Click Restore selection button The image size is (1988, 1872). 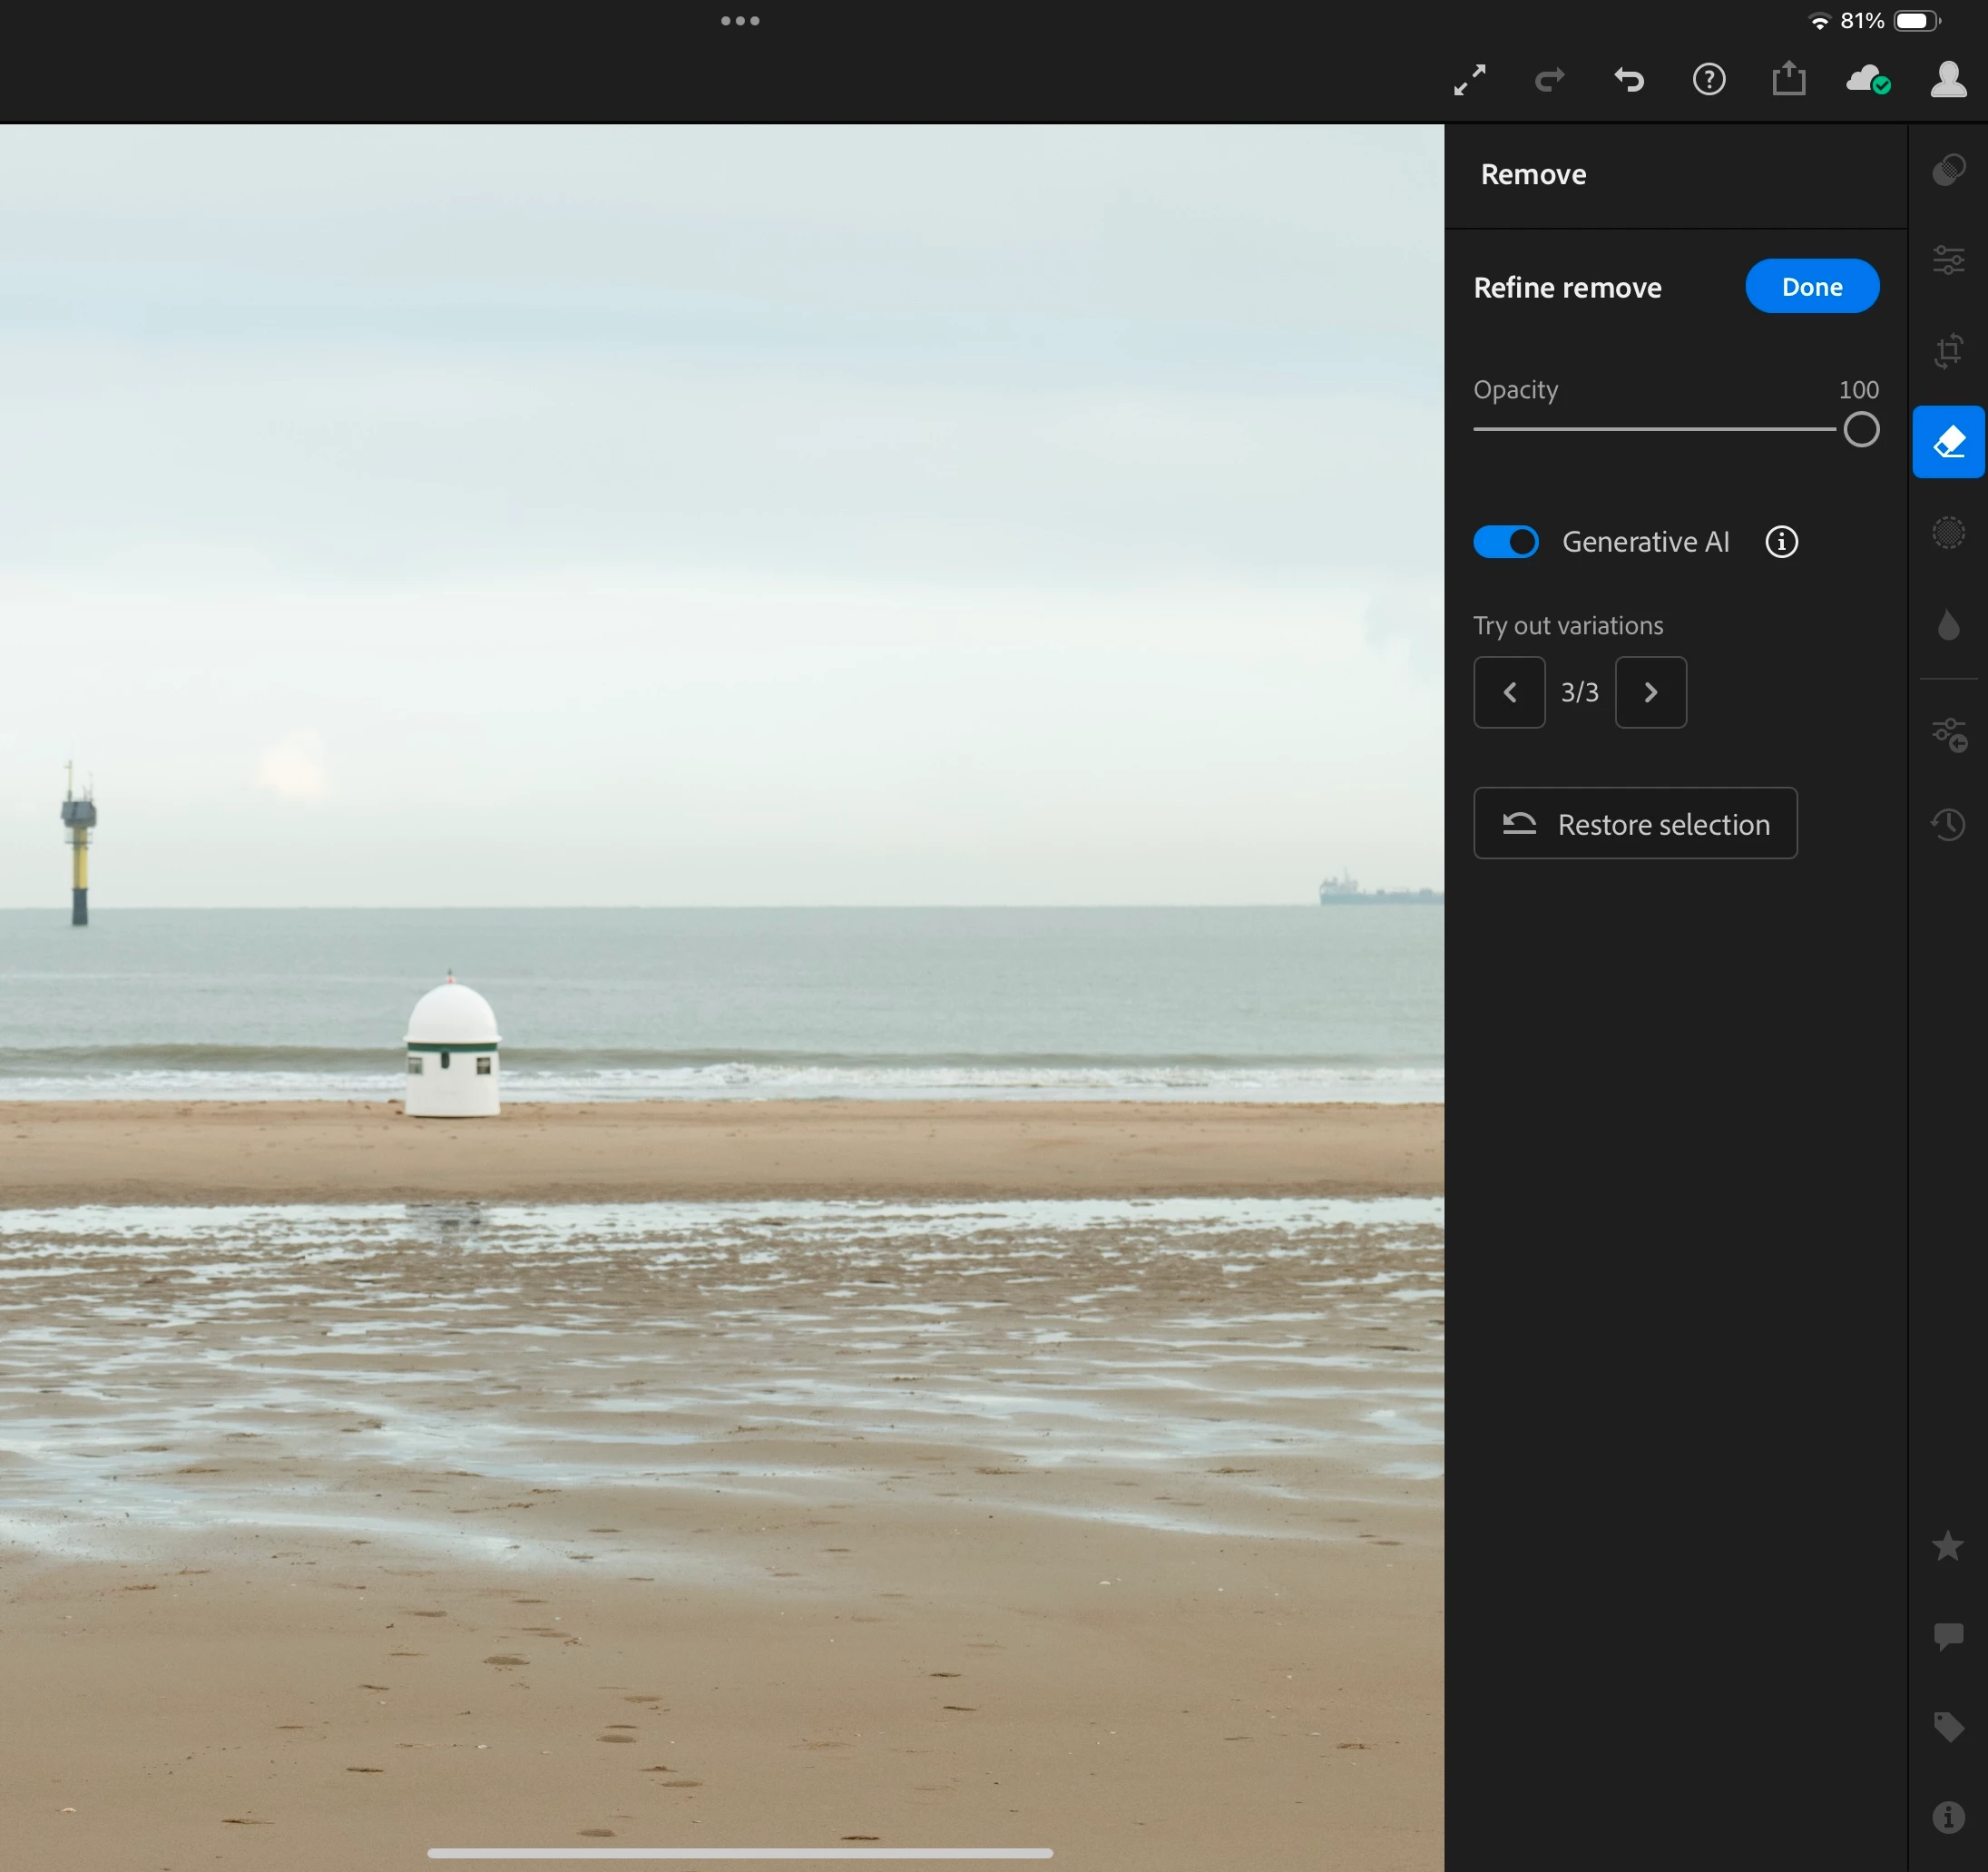click(1635, 824)
